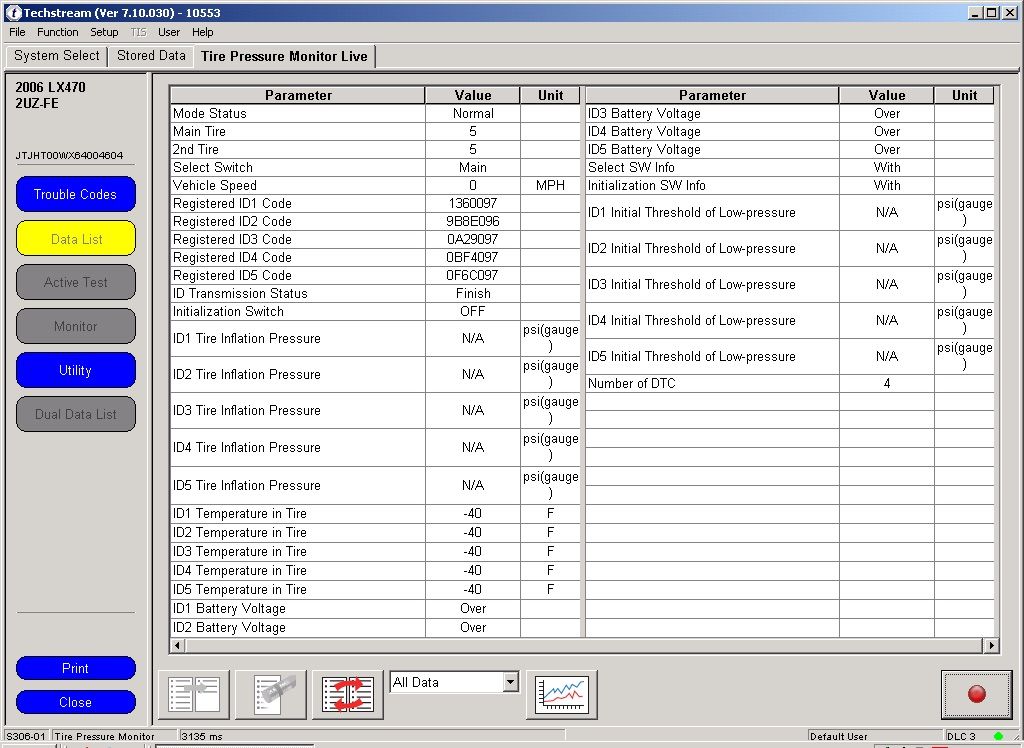The width and height of the screenshot is (1024, 748).
Task: Click the right table Unit column header
Action: [x=964, y=95]
